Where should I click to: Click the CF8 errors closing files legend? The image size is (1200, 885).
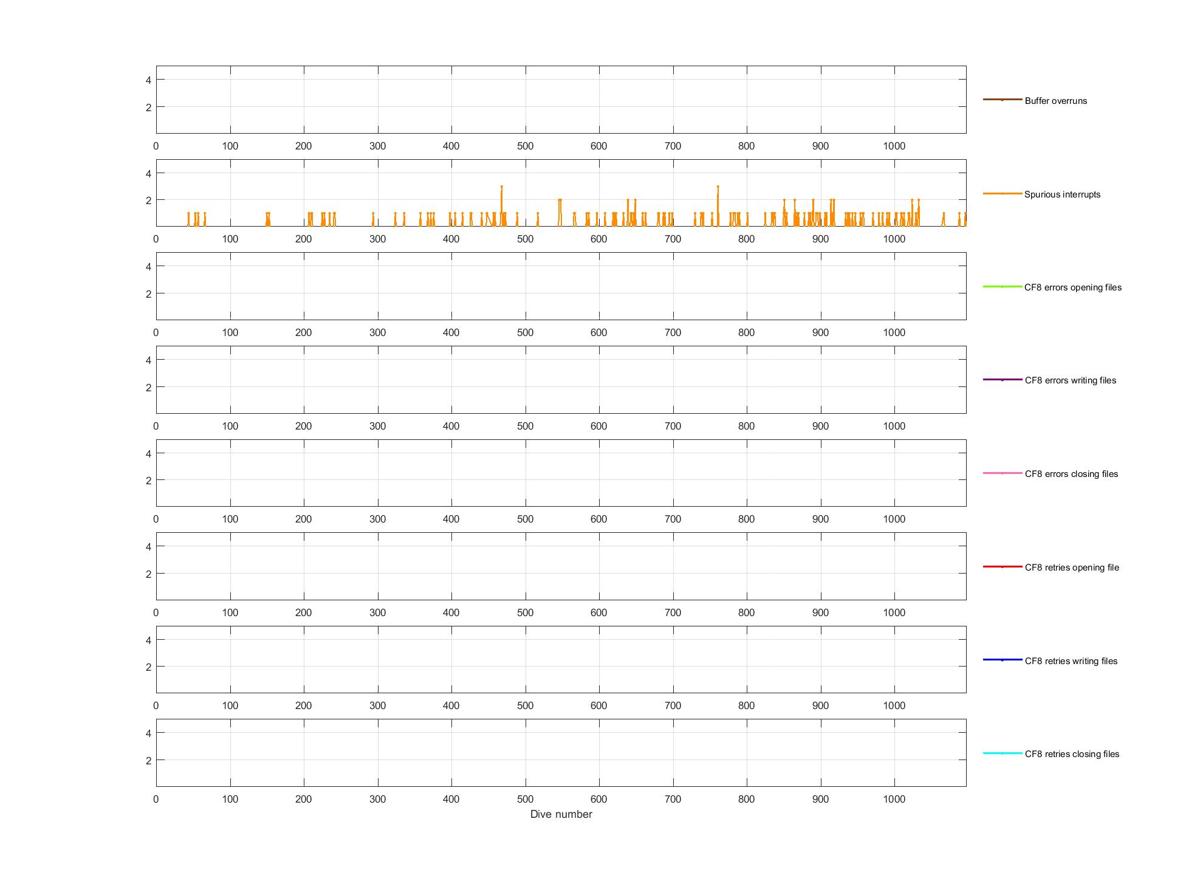coord(1071,474)
